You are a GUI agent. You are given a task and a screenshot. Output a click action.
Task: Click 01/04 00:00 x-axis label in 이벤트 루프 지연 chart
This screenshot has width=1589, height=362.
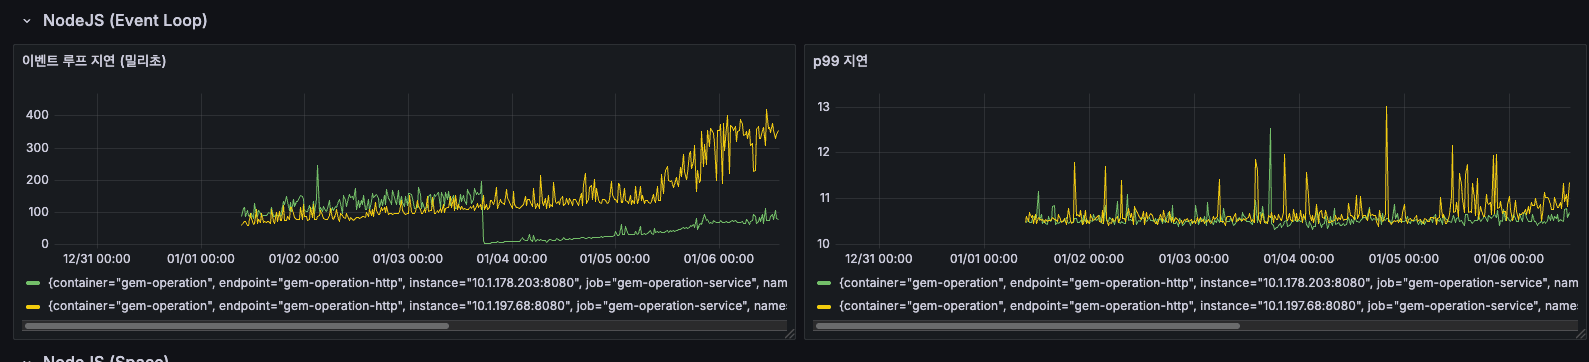click(512, 259)
